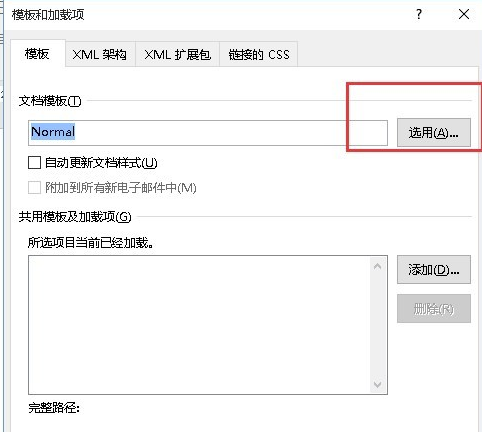Image resolution: width=482 pixels, height=432 pixels.
Task: Select the XML 扩展包 tab
Action: [177, 54]
